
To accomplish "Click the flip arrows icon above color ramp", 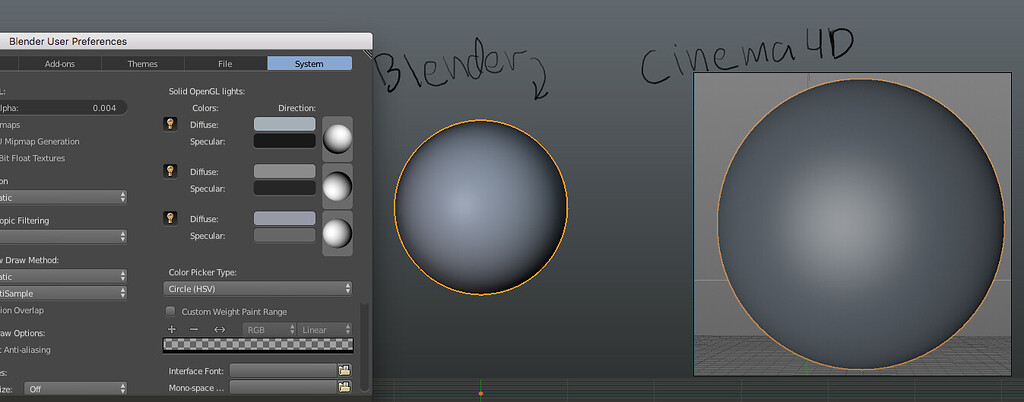I will (x=219, y=330).
